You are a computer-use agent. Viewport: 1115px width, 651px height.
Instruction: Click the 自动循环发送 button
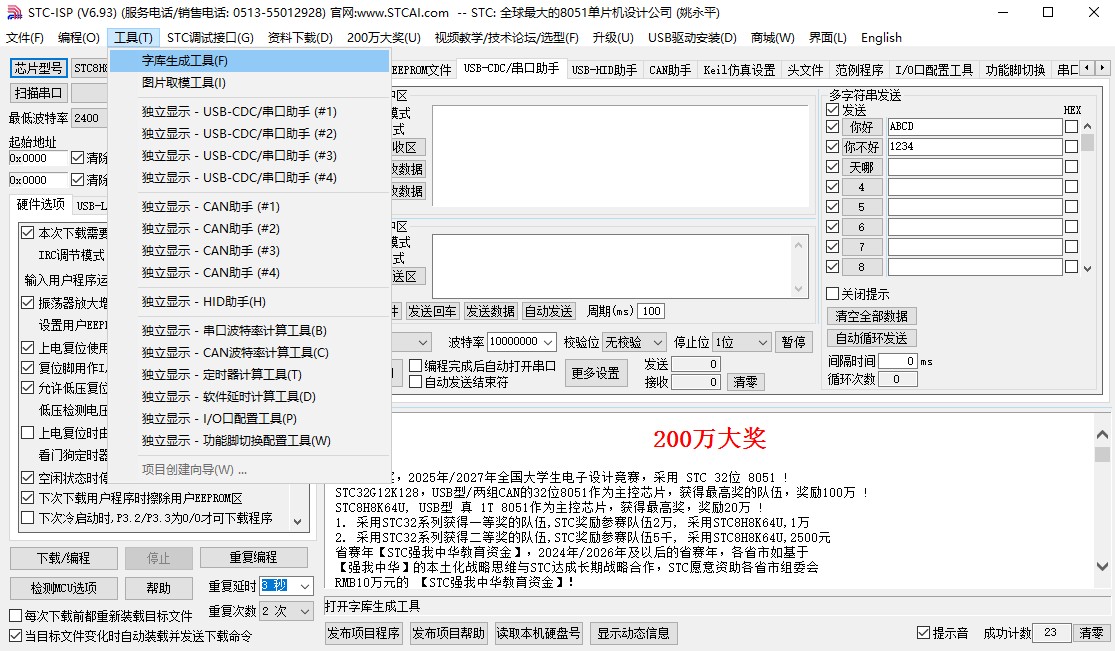pyautogui.click(x=871, y=338)
